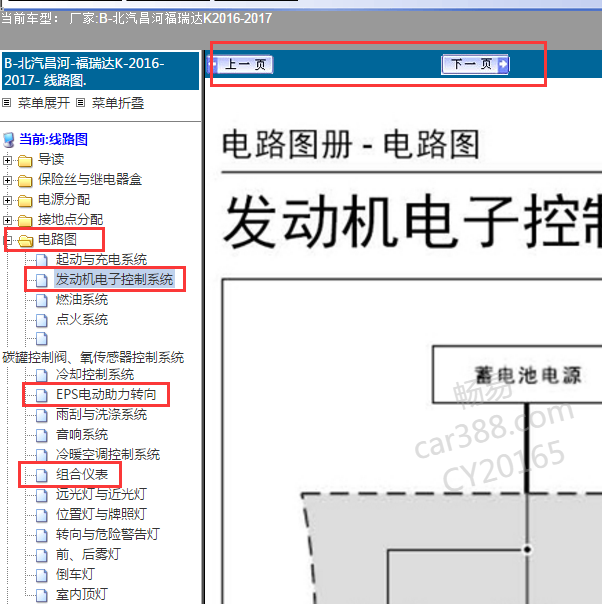The image size is (602, 604).
Task: Open 点火系统 circuit diagram
Action: coord(82,319)
